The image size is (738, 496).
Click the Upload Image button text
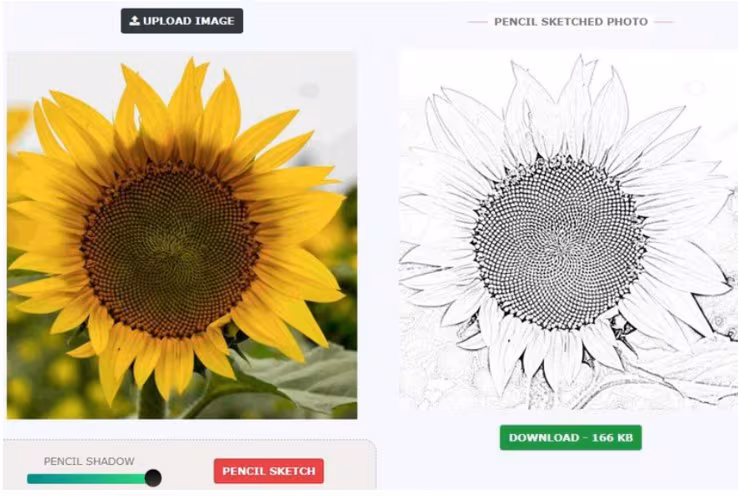188,21
